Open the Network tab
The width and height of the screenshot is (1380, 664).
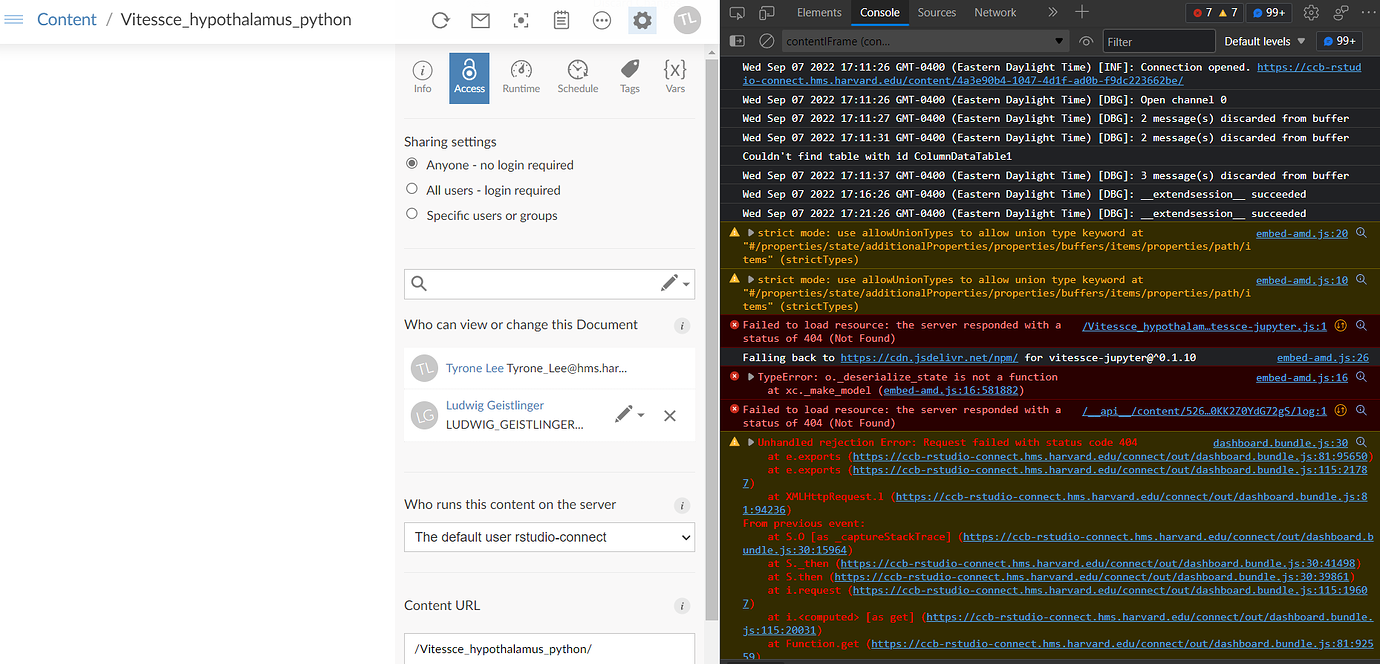[x=995, y=12]
